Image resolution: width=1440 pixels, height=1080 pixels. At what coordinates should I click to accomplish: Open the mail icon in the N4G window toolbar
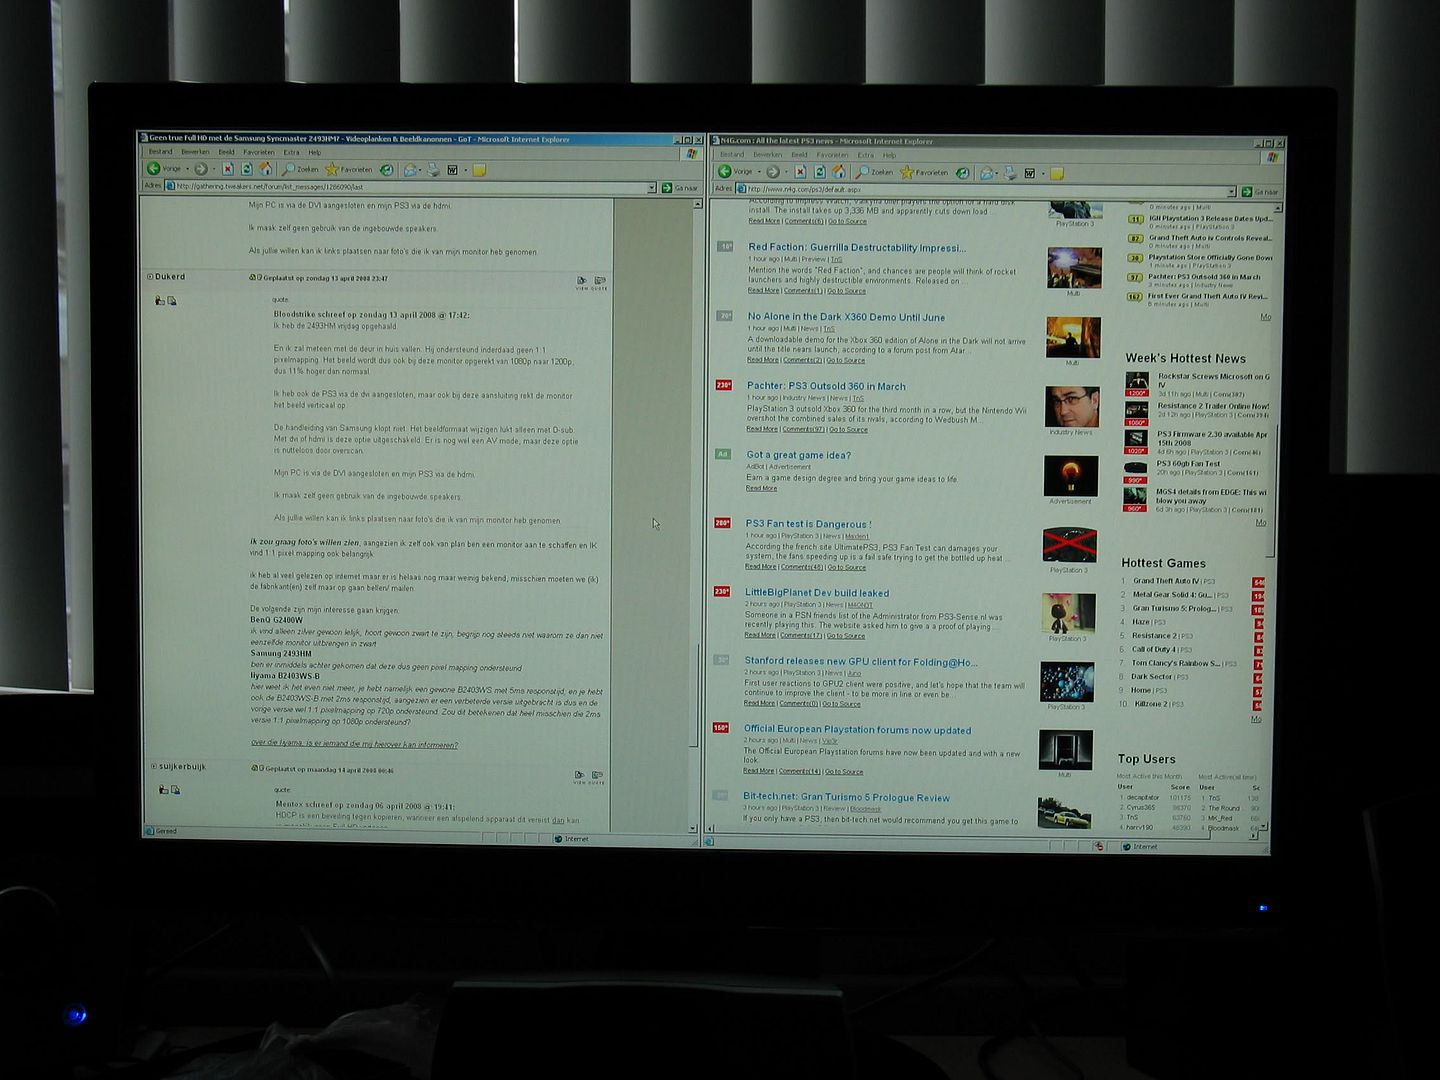[x=986, y=173]
